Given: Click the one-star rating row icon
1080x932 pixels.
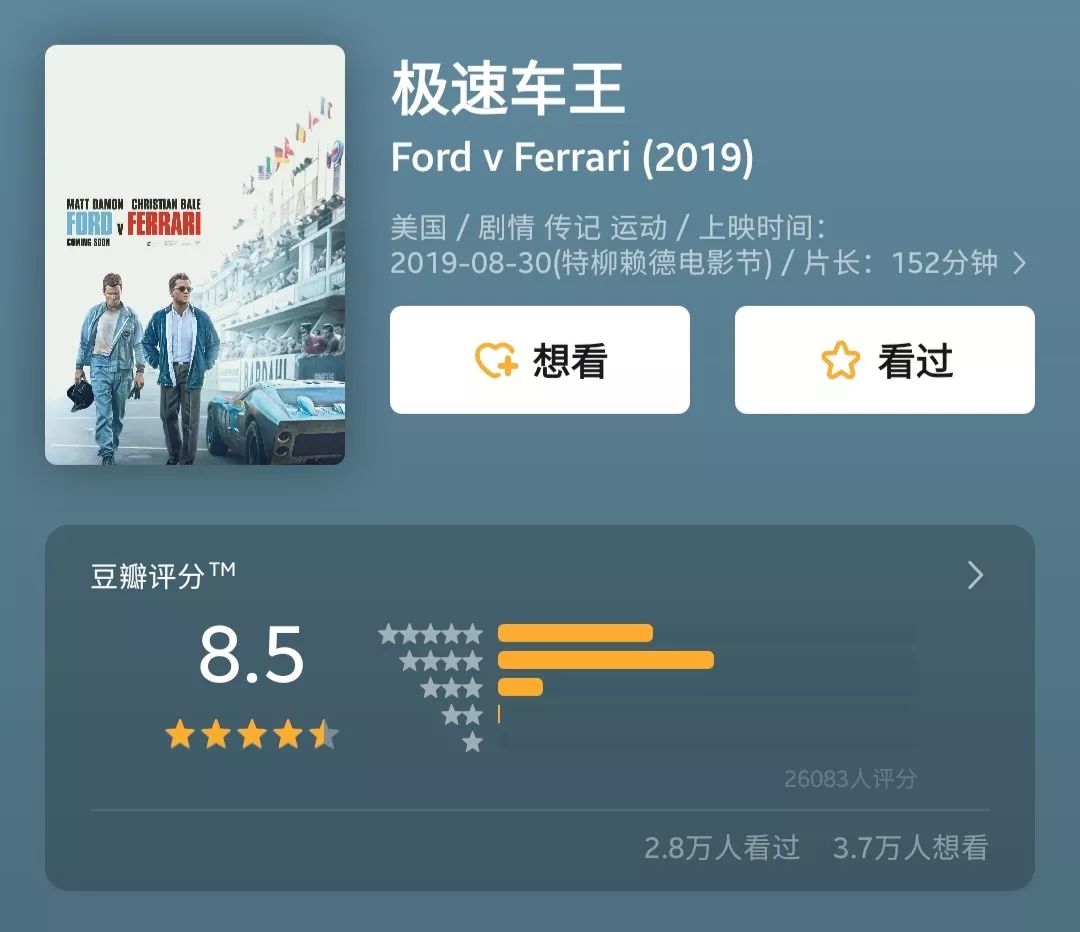Looking at the screenshot, I should (472, 742).
